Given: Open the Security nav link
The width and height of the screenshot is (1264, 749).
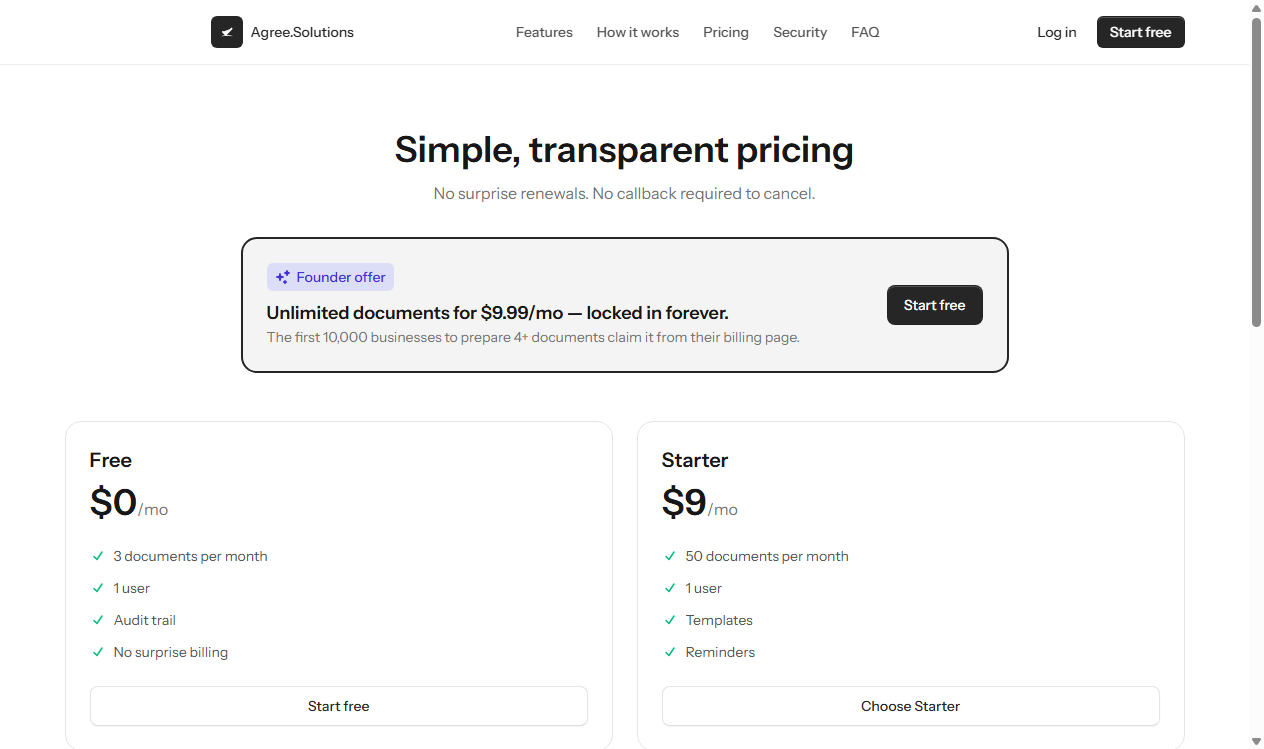Looking at the screenshot, I should point(800,32).
